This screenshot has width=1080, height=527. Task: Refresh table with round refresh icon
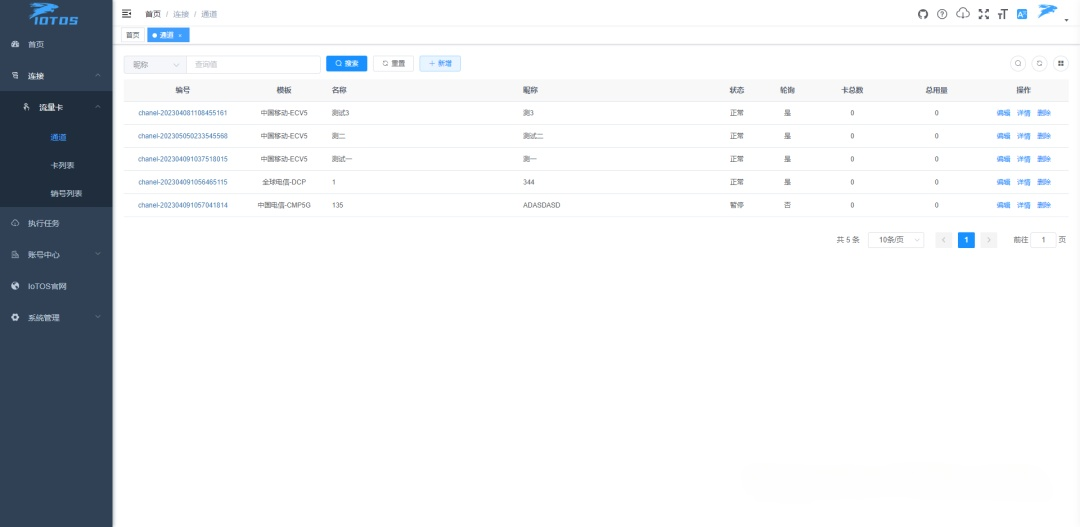[x=1039, y=63]
